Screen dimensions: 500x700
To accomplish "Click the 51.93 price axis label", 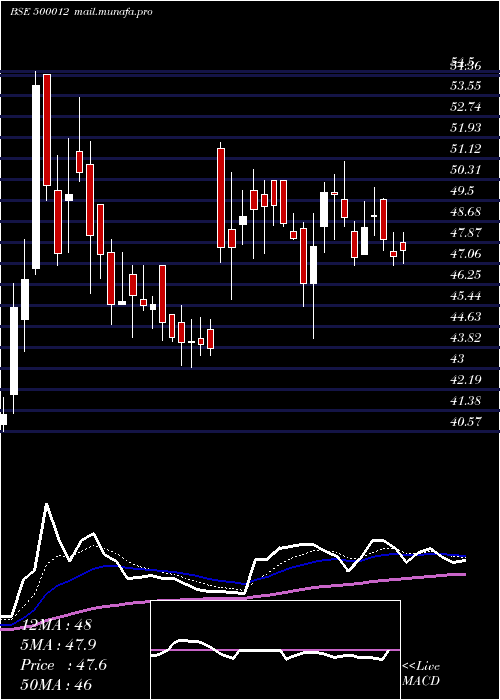I will coord(466,128).
